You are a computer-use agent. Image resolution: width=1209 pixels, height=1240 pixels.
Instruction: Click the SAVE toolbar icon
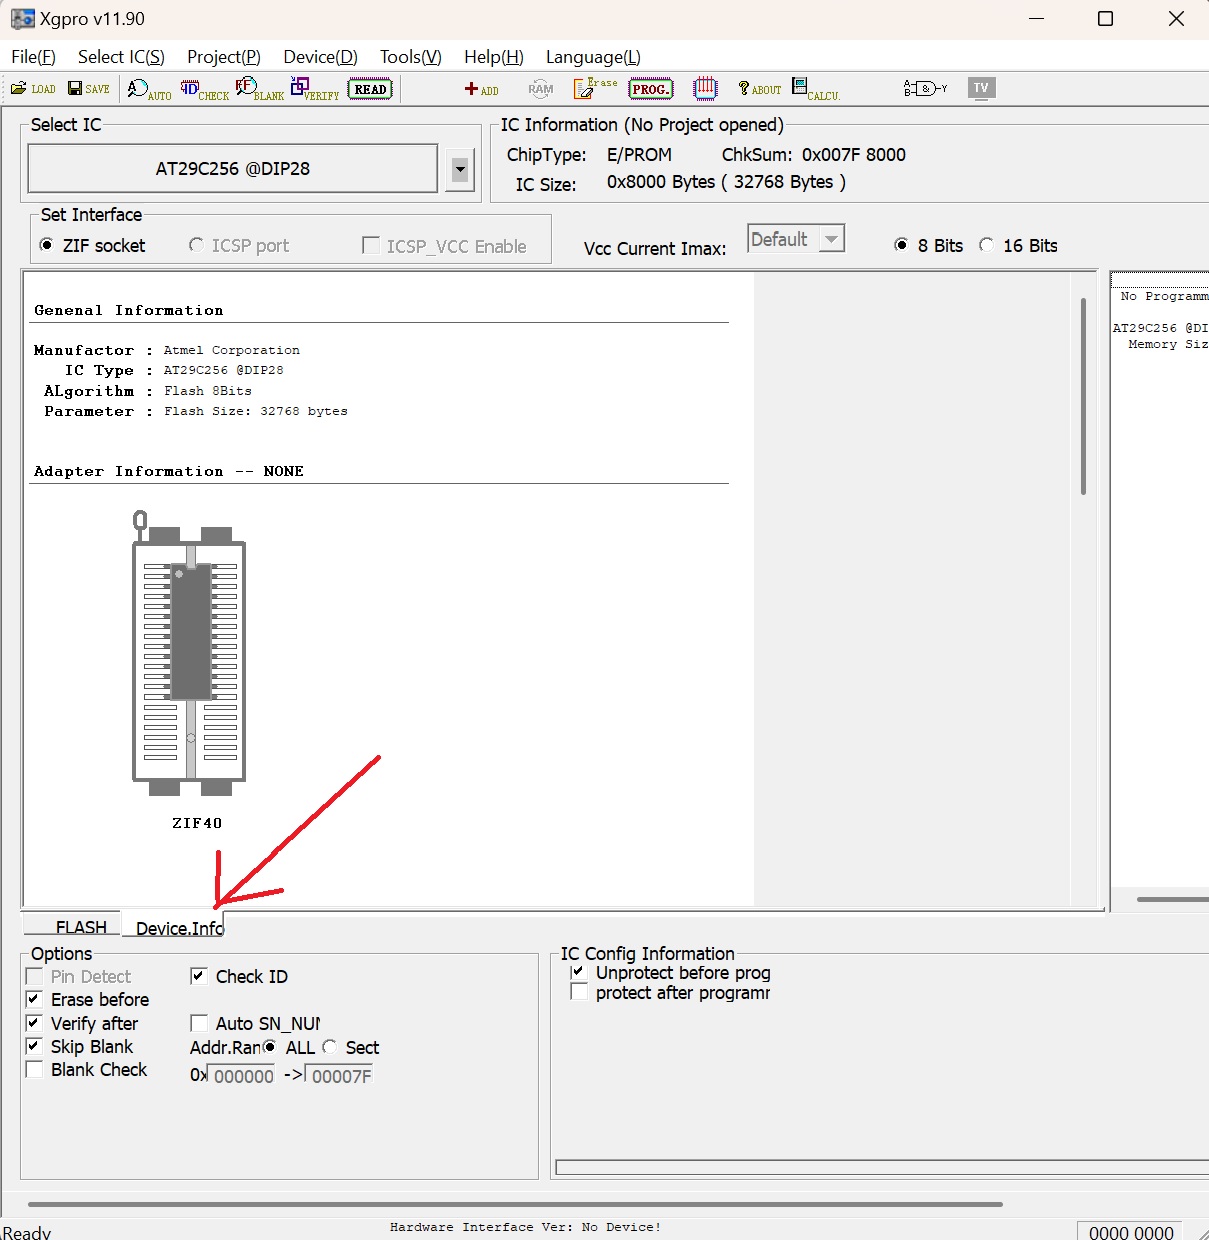pyautogui.click(x=88, y=89)
